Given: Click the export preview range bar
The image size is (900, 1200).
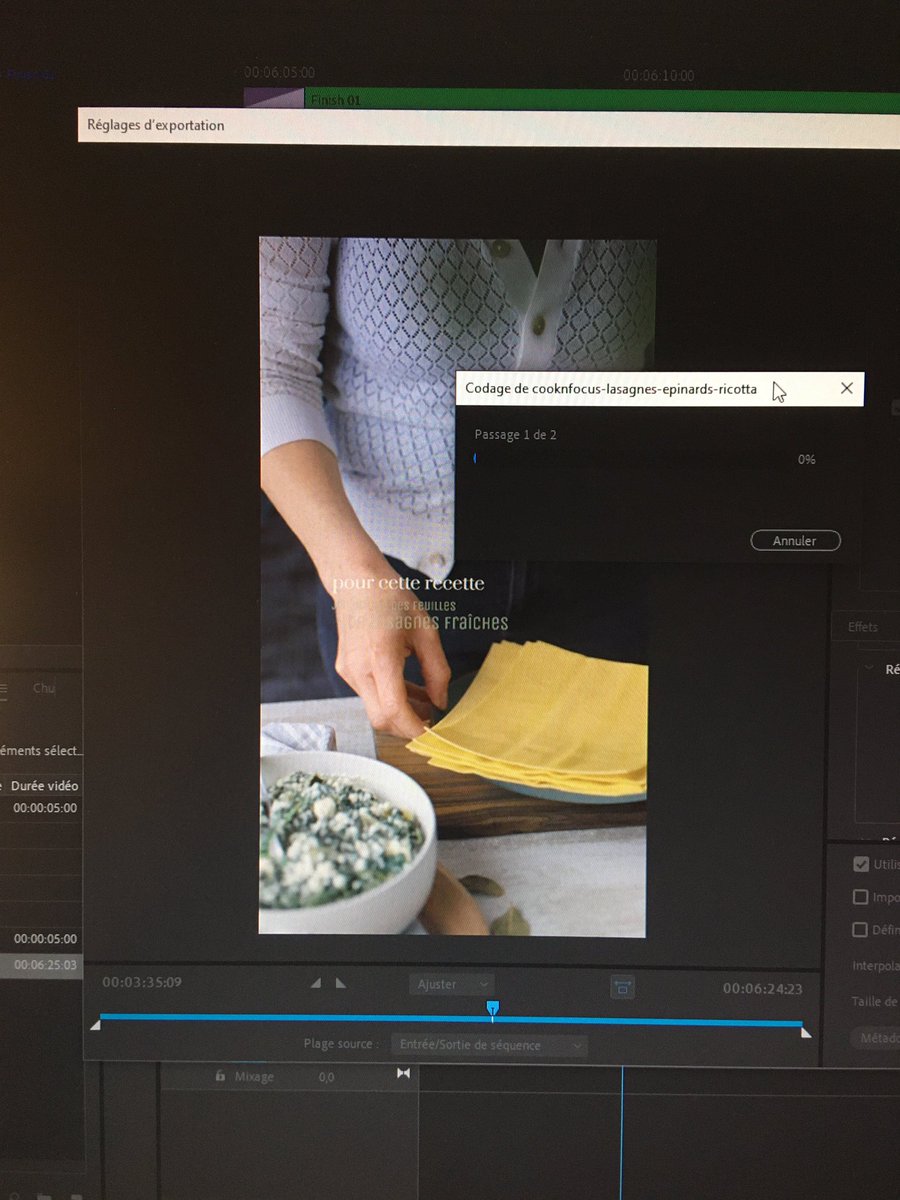Looking at the screenshot, I should coord(450,1018).
